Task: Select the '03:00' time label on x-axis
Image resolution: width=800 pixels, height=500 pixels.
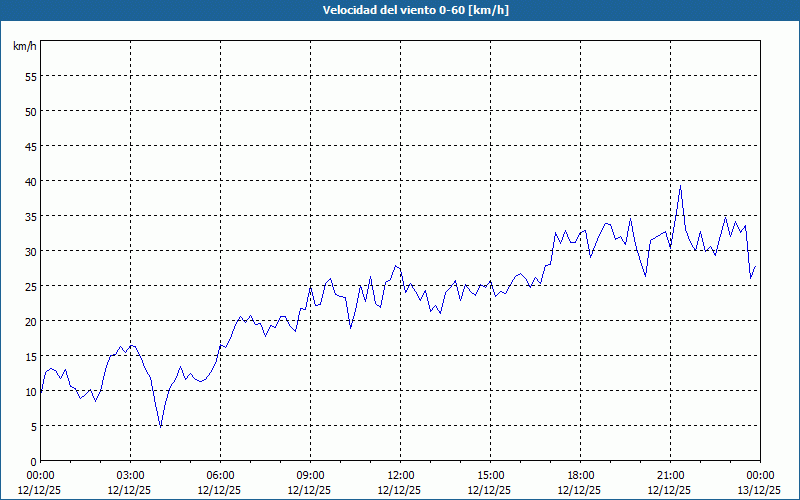Action: tap(130, 475)
